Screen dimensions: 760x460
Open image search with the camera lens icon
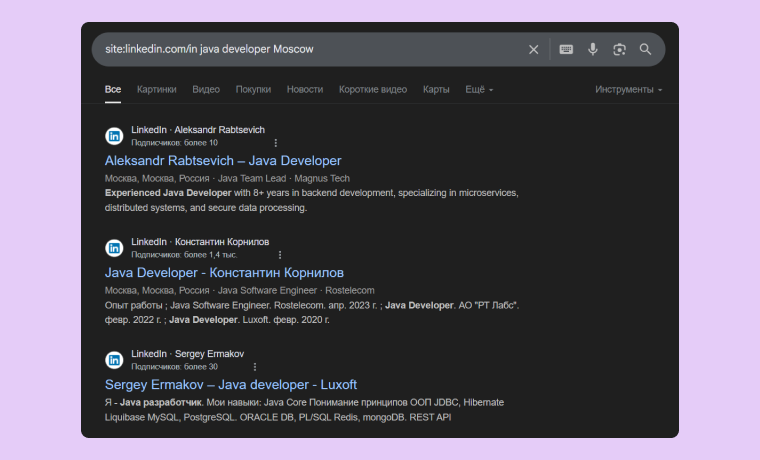(619, 49)
